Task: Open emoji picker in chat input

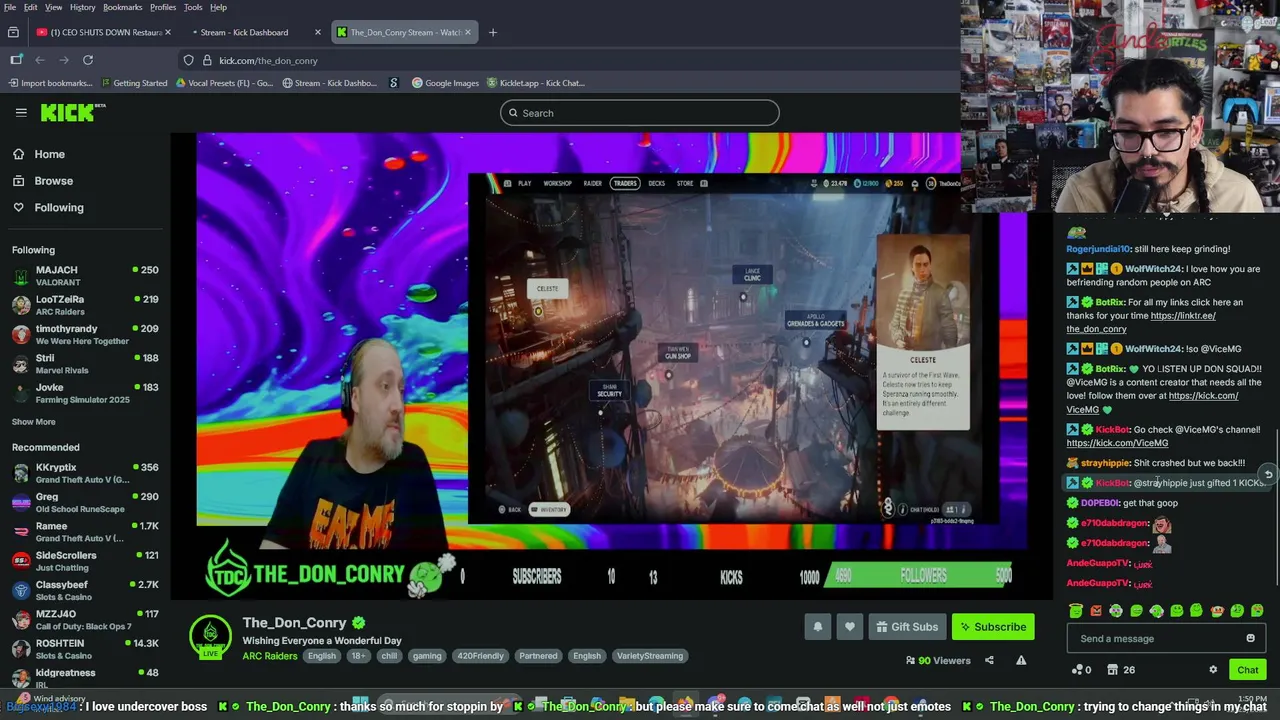Action: coord(1250,639)
